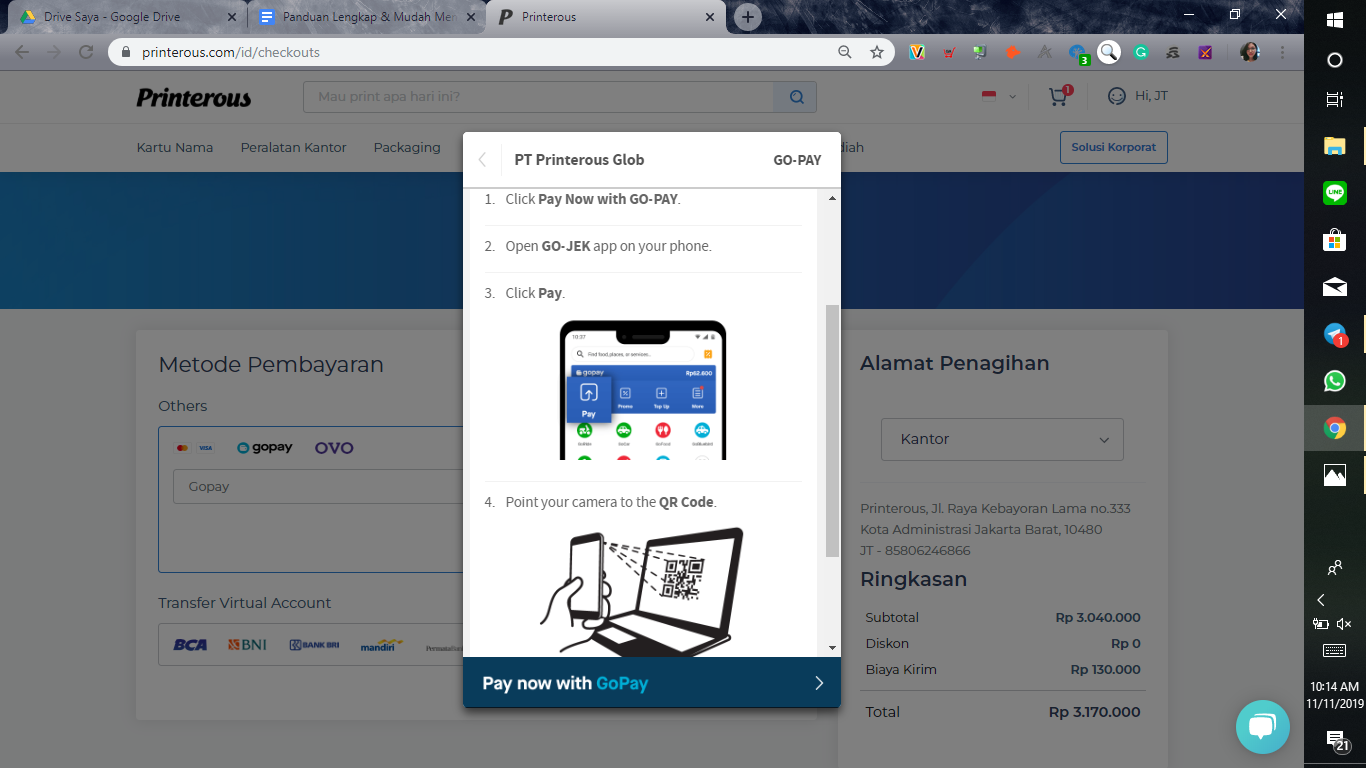Open Packaging menu
This screenshot has width=1366, height=768.
click(x=407, y=147)
